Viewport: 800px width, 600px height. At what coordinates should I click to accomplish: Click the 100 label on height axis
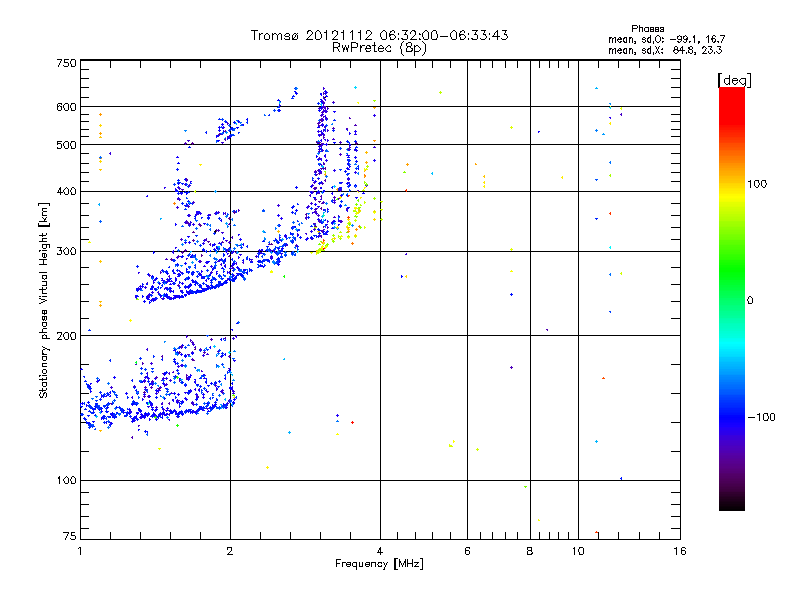[66, 481]
